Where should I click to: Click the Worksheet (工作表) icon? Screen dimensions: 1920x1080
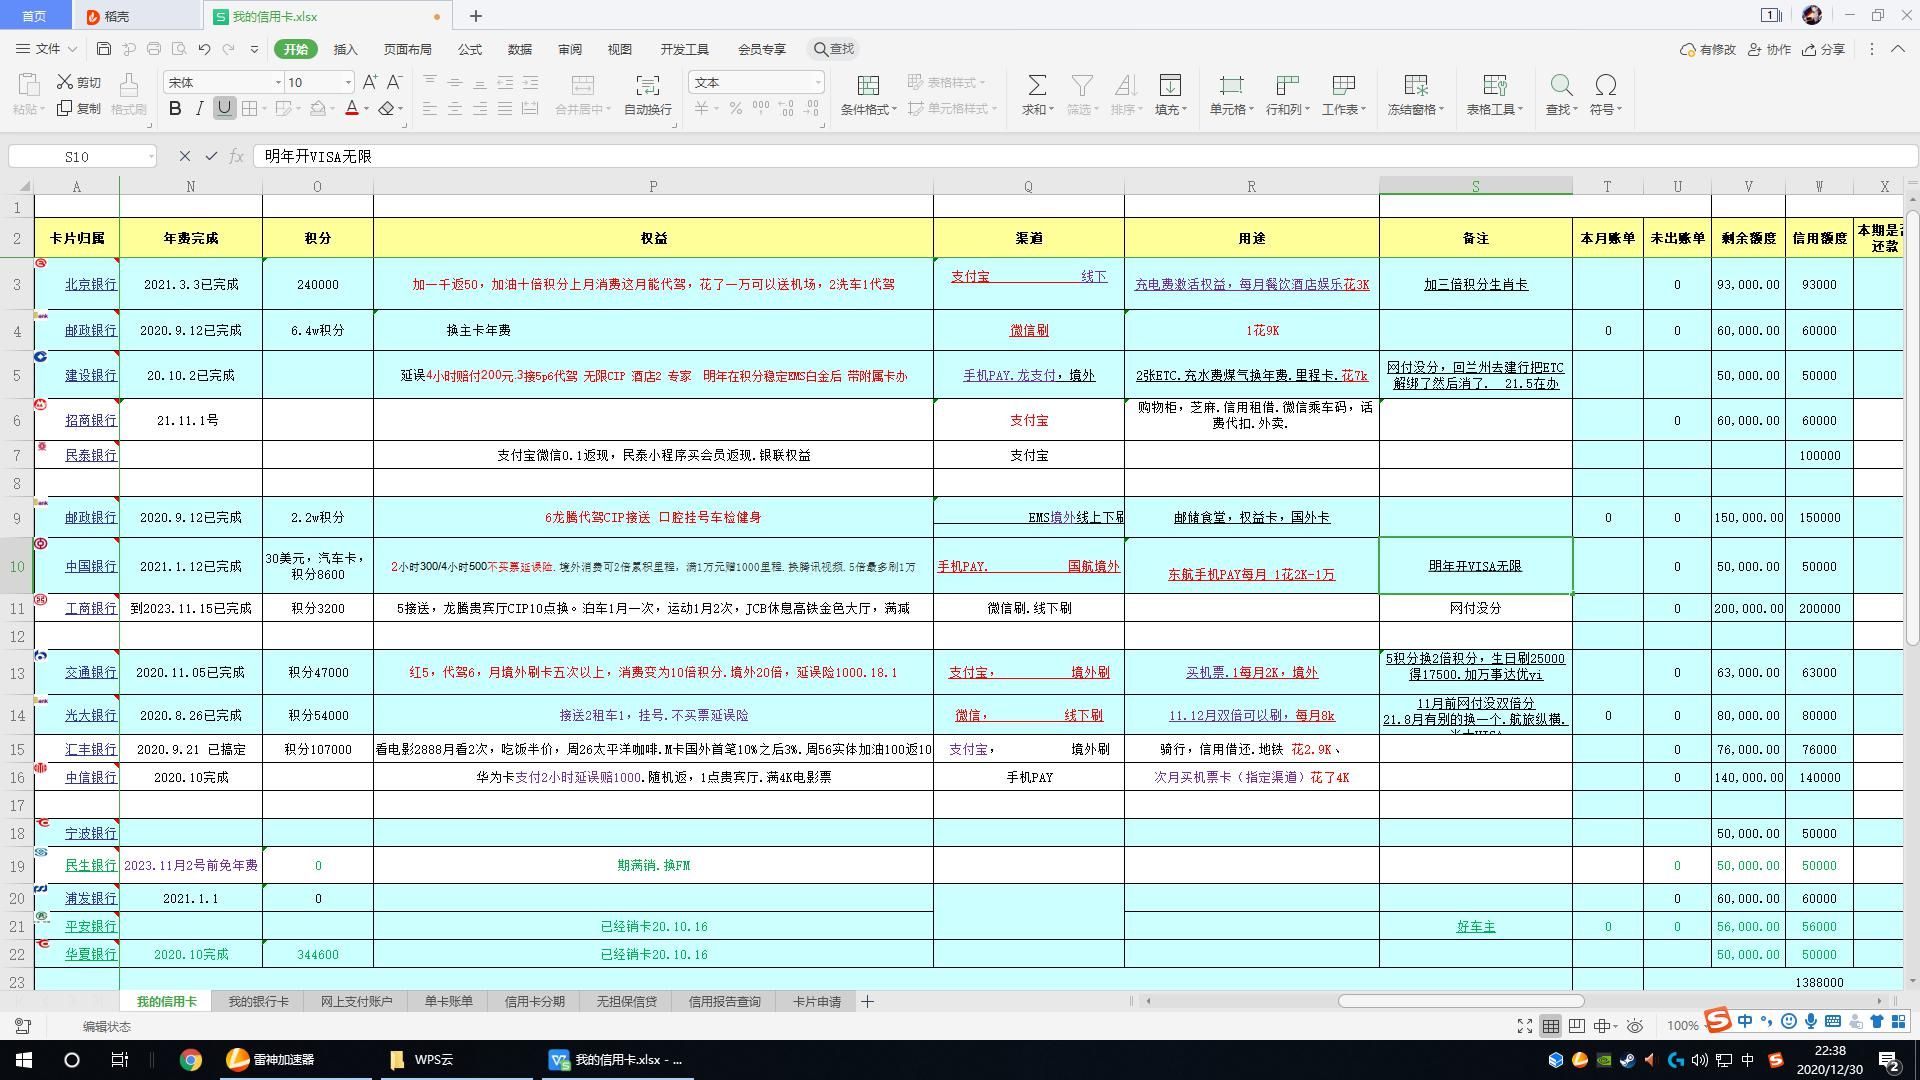[1343, 86]
